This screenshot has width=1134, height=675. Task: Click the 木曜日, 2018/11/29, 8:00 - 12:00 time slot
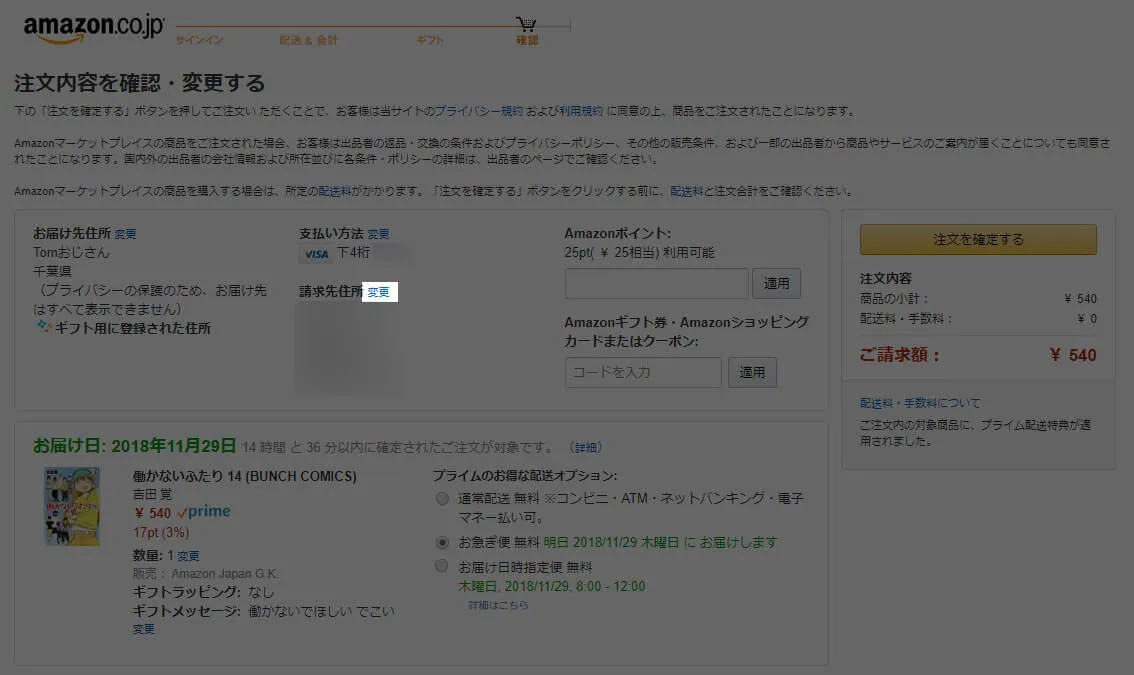click(x=552, y=586)
